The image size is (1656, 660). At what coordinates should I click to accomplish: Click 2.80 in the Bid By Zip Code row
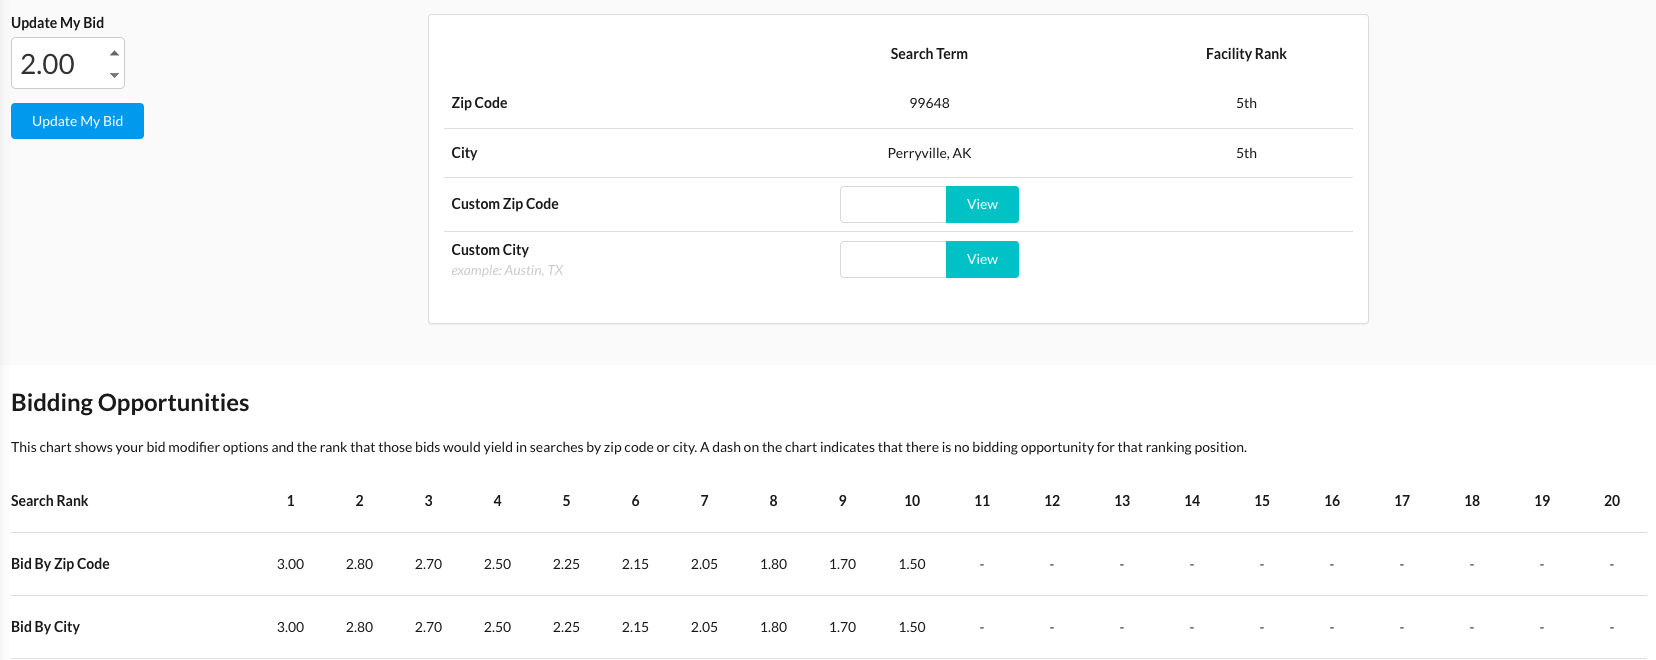pos(360,564)
